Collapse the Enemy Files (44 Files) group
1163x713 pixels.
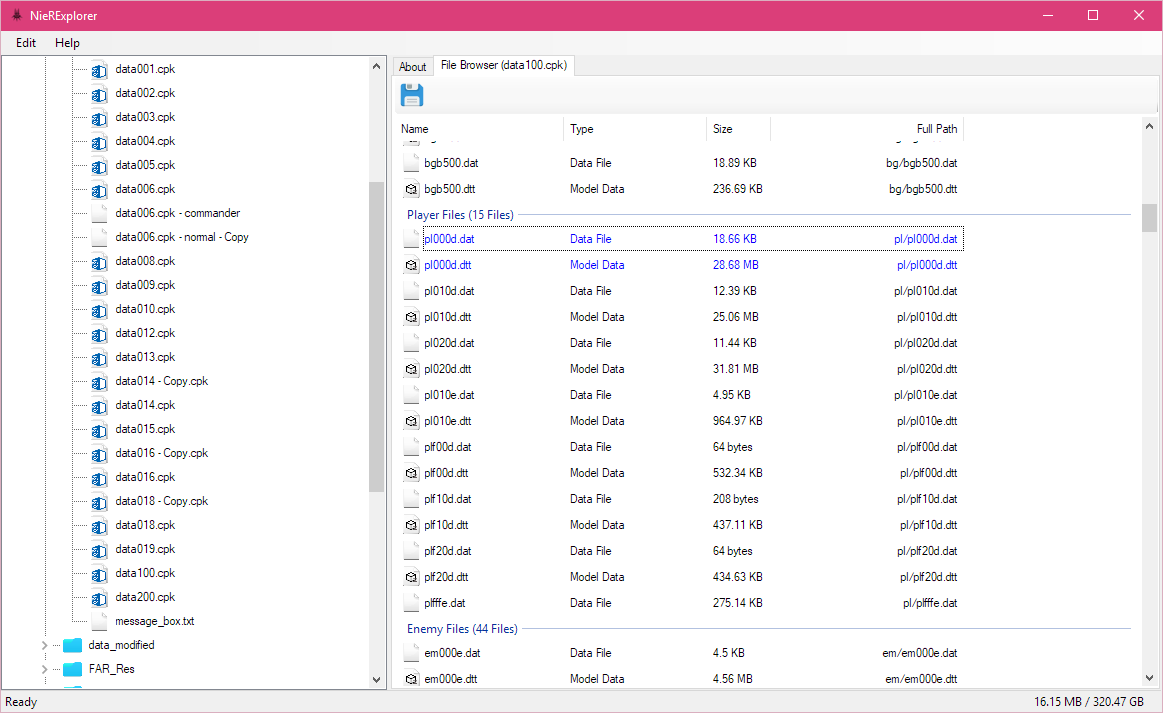click(462, 629)
